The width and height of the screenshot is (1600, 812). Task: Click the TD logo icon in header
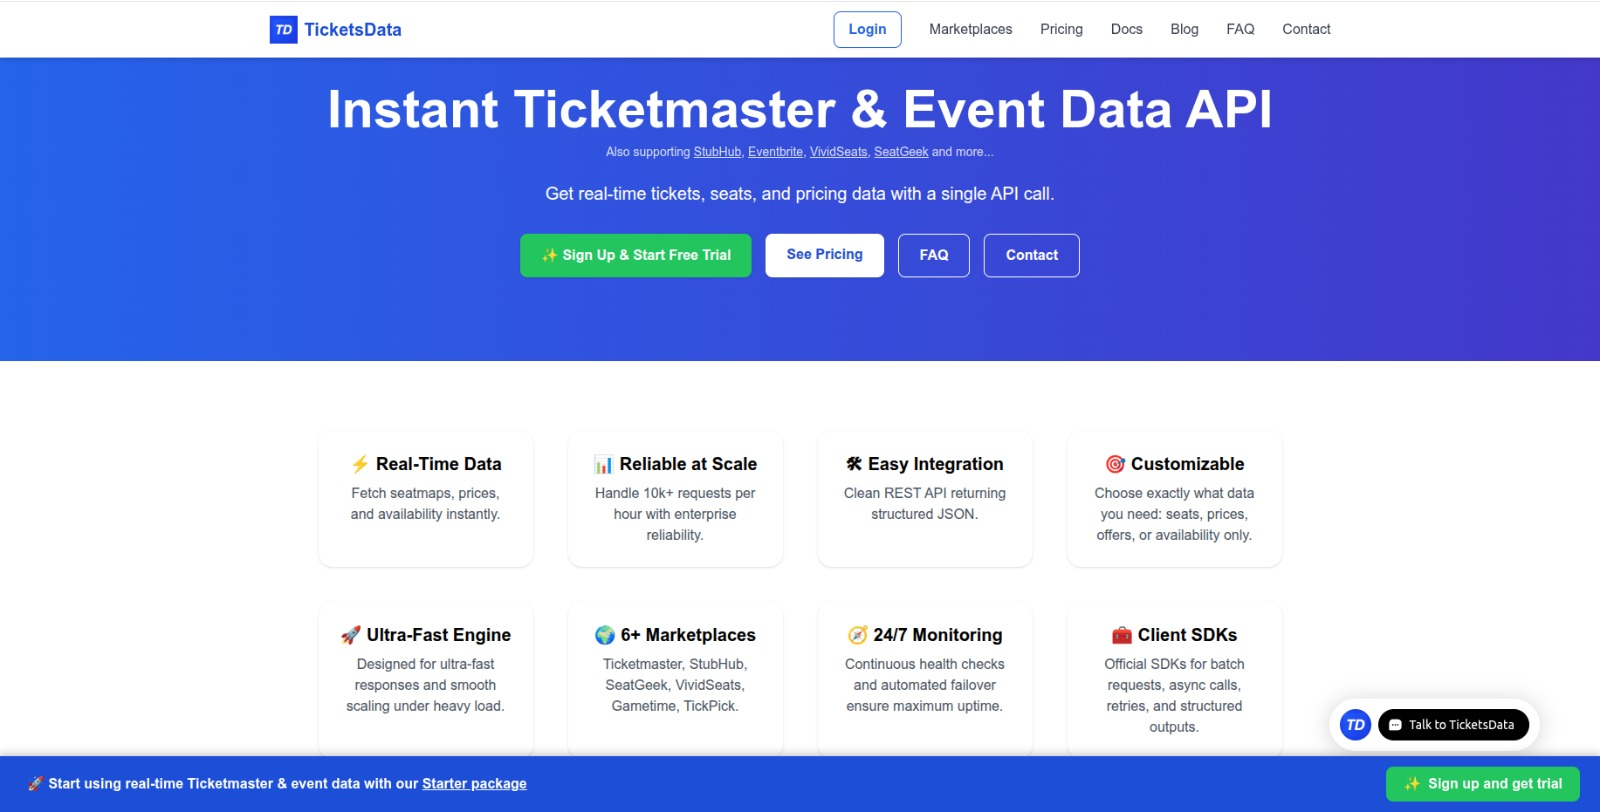pyautogui.click(x=284, y=30)
